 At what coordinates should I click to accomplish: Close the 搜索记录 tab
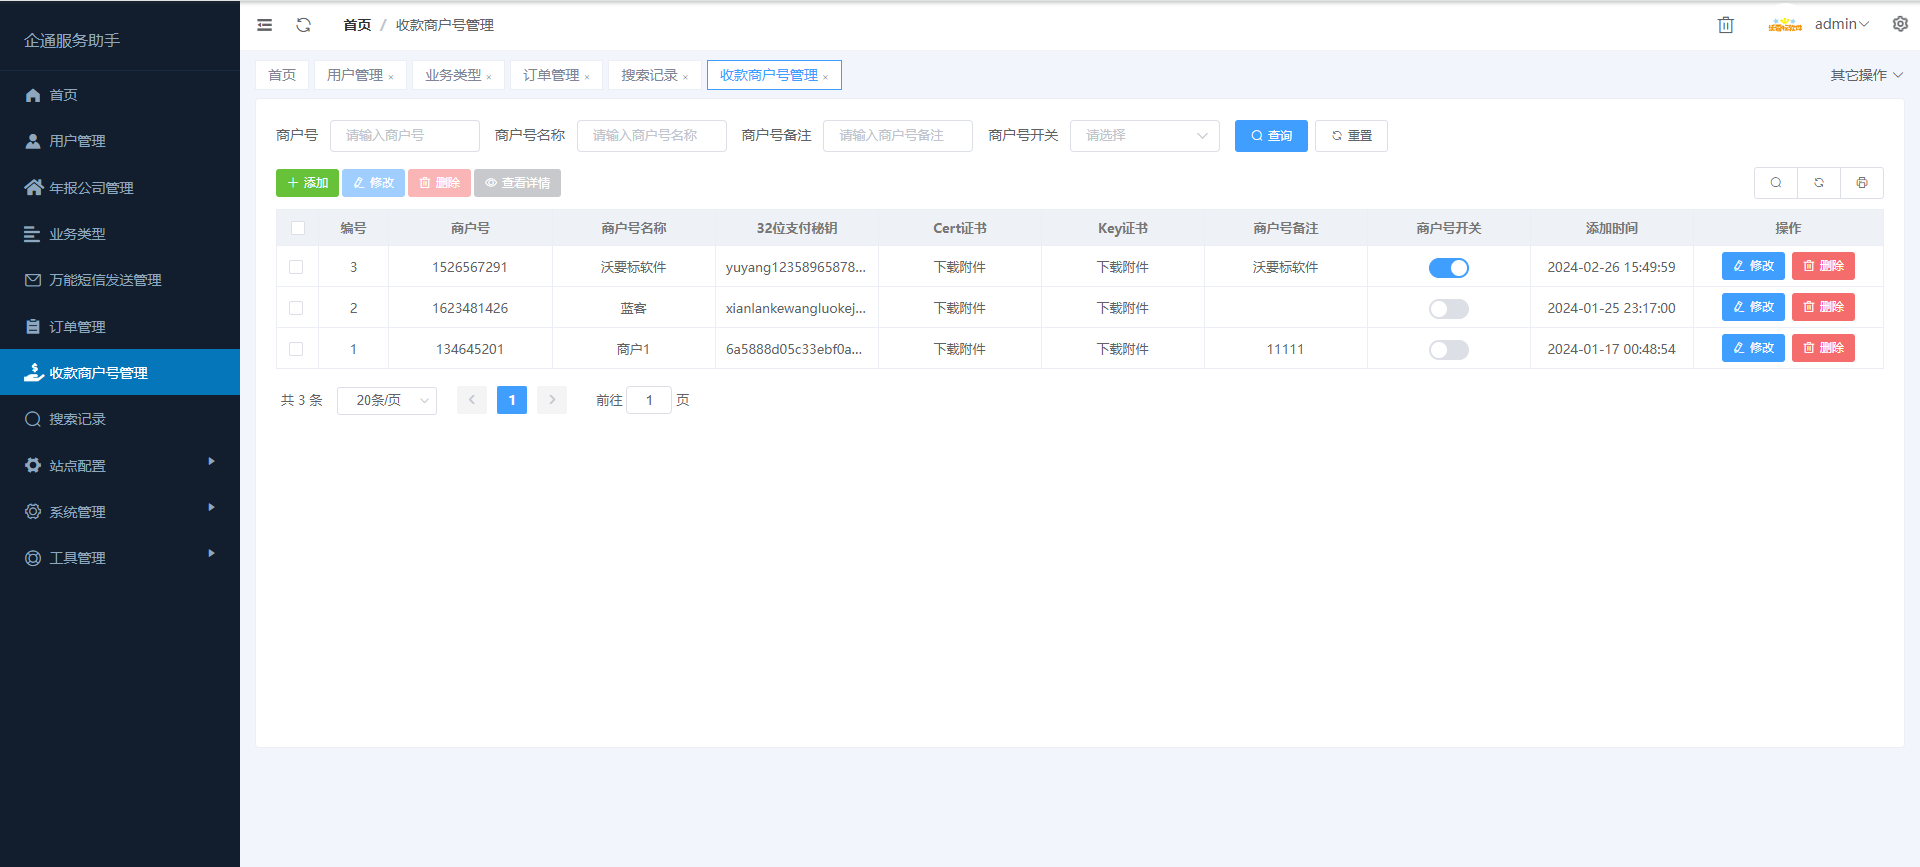coord(685,77)
